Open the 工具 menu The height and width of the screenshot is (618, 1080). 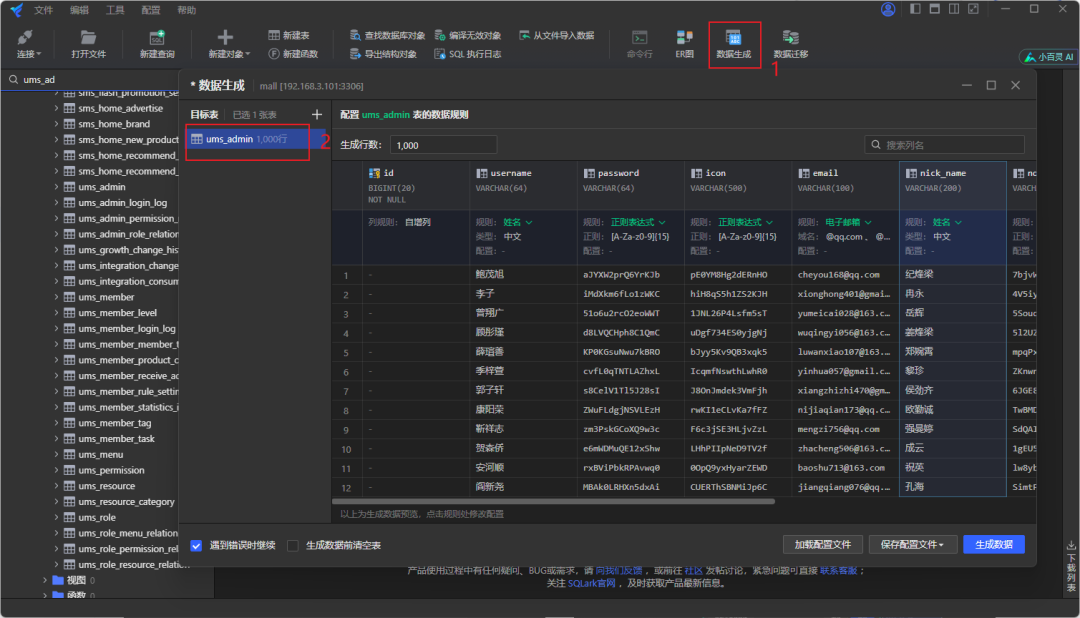115,10
